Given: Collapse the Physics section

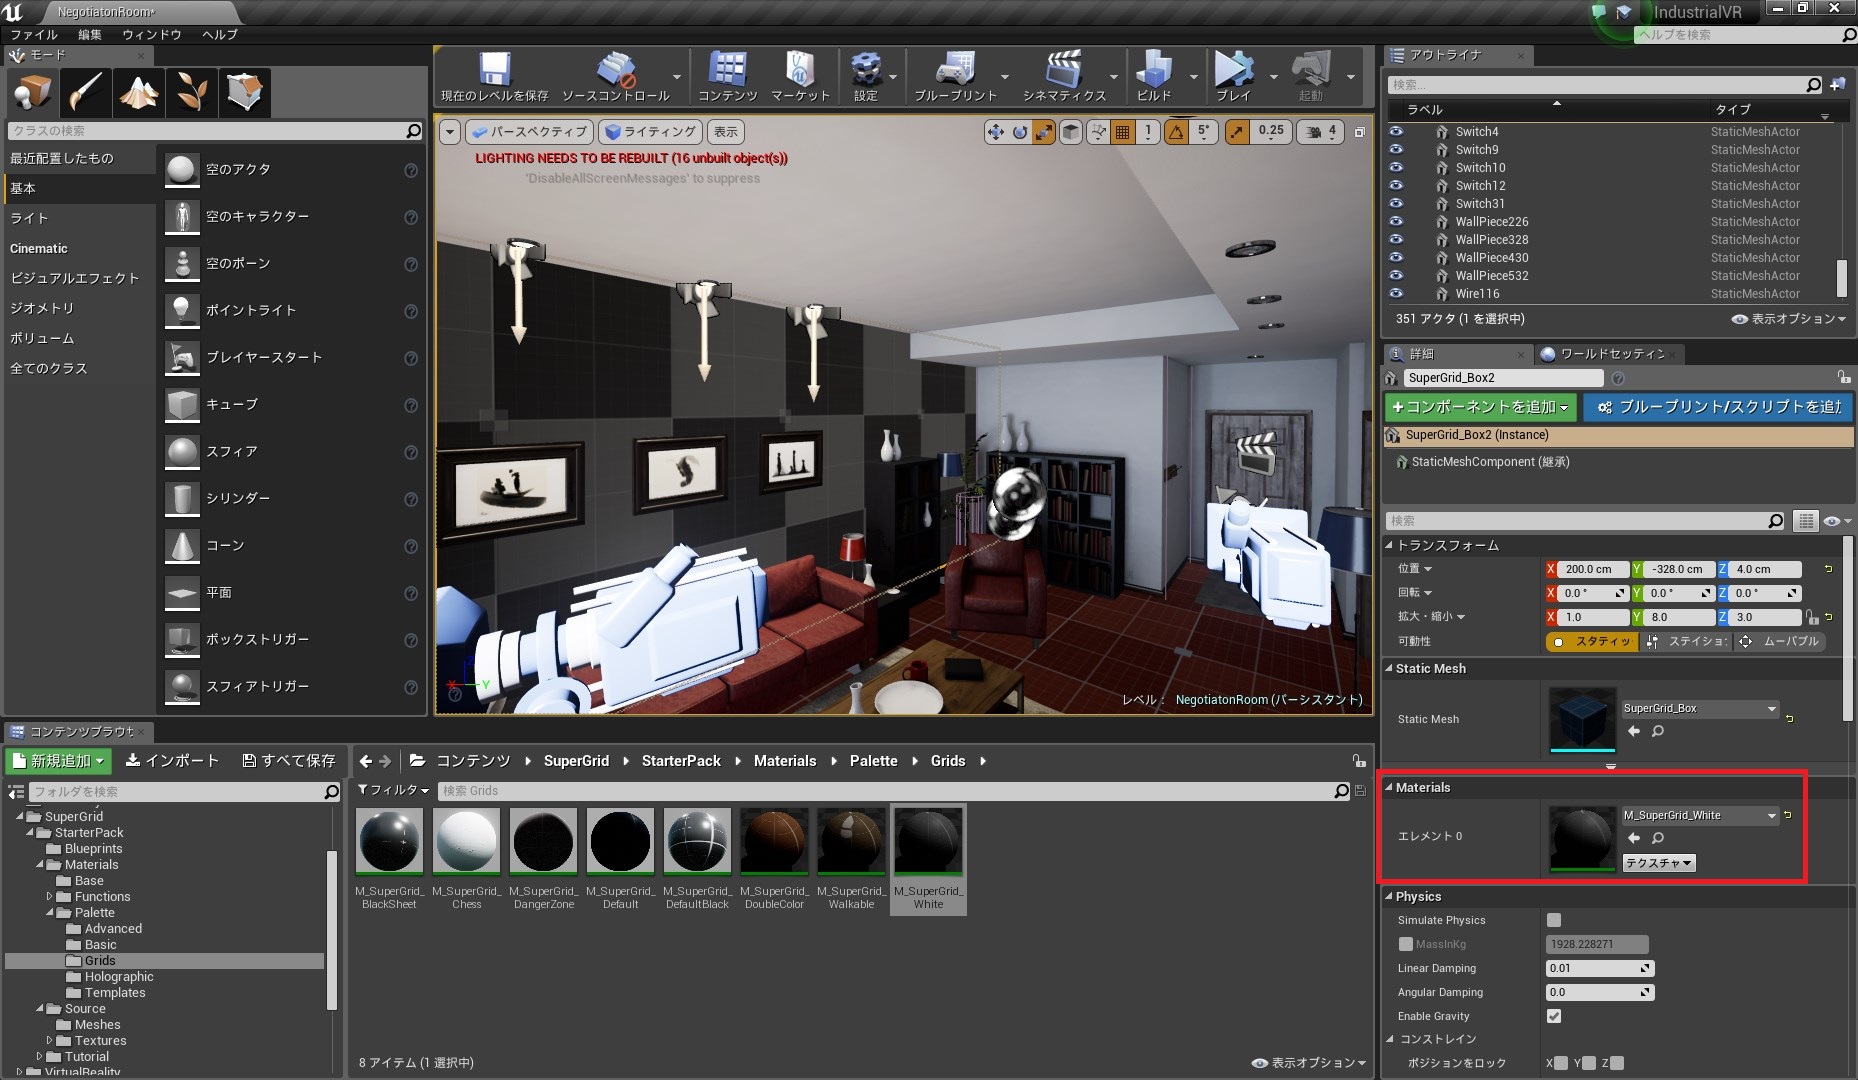Looking at the screenshot, I should (x=1389, y=896).
